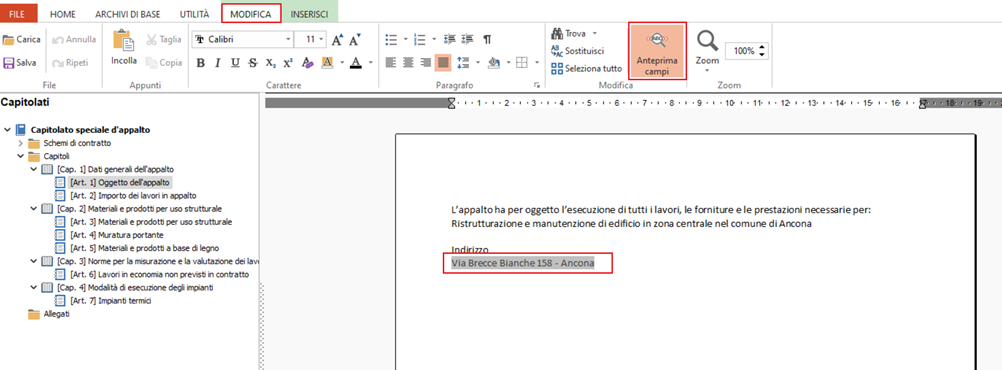1002x370 pixels.
Task: Open the Calibri font name dropdown
Action: 288,40
